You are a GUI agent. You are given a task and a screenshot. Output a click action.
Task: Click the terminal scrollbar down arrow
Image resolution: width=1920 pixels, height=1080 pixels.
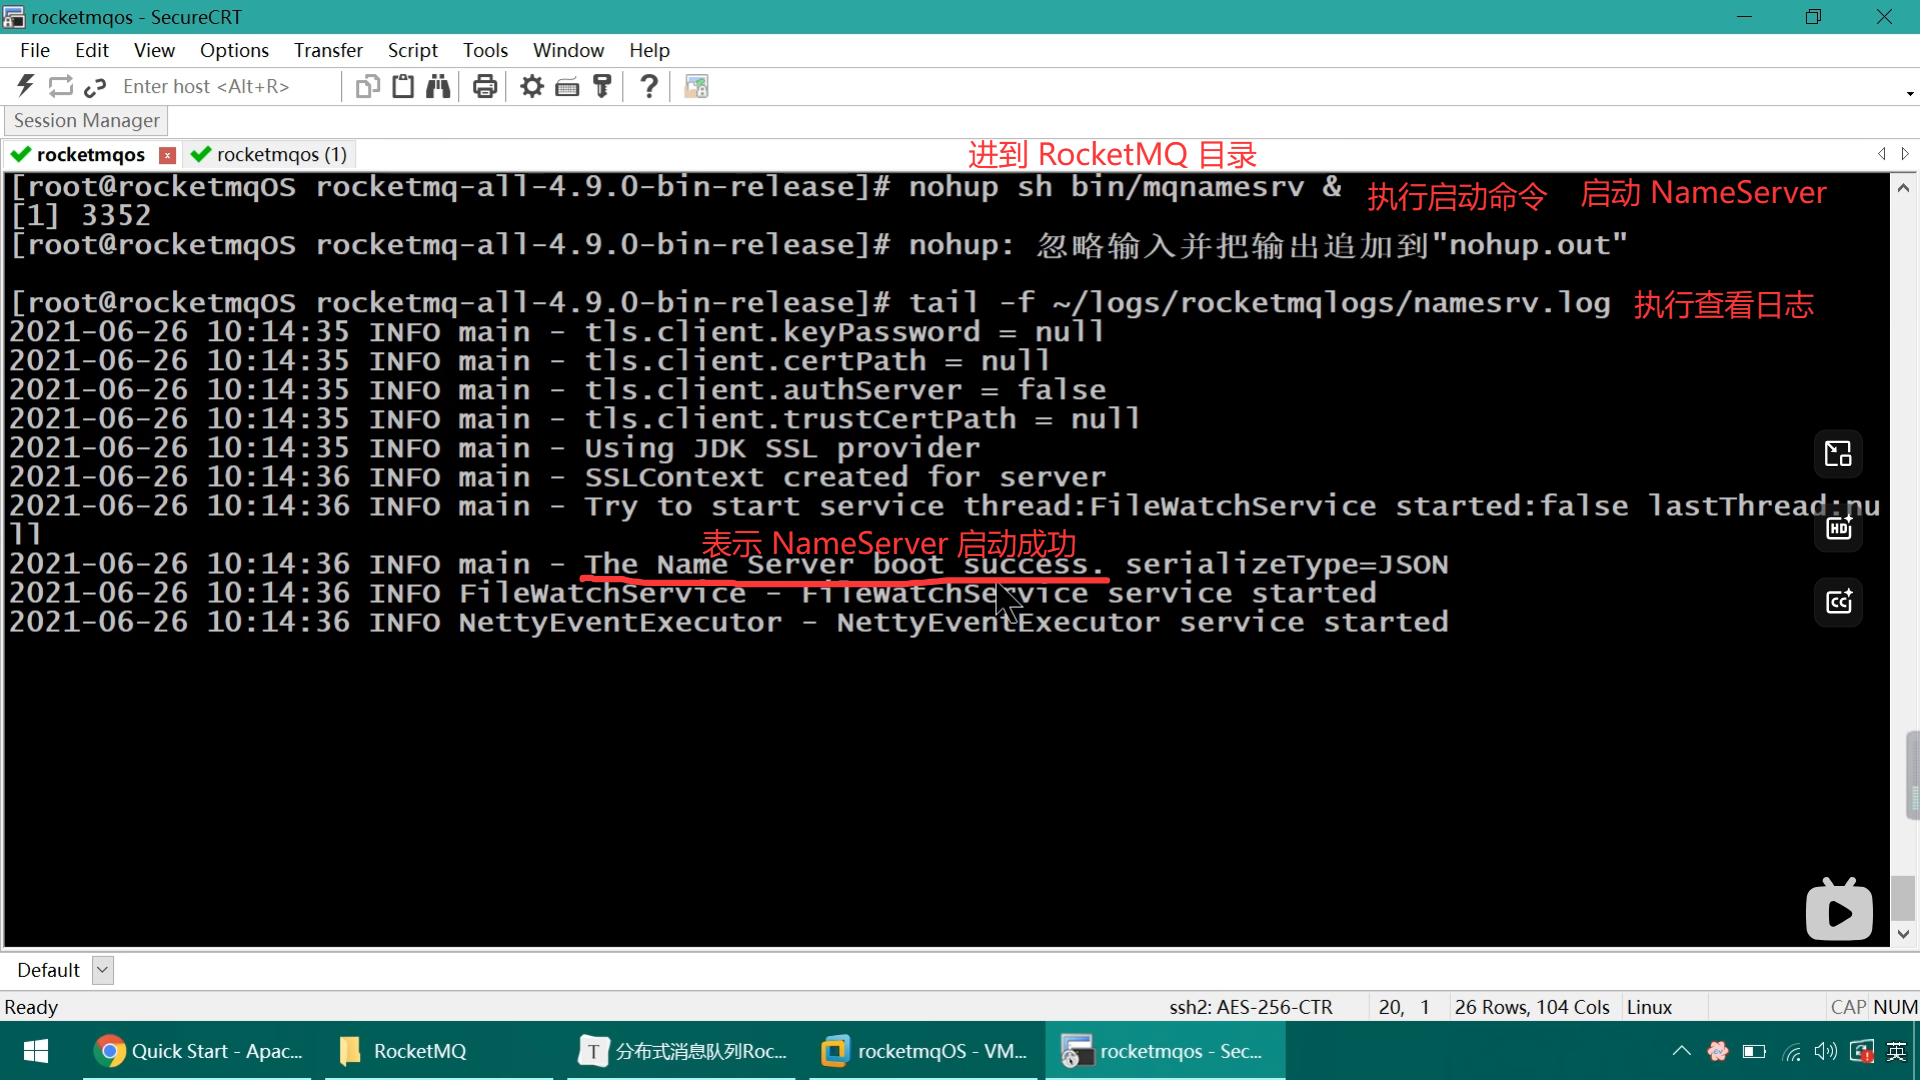point(1903,934)
